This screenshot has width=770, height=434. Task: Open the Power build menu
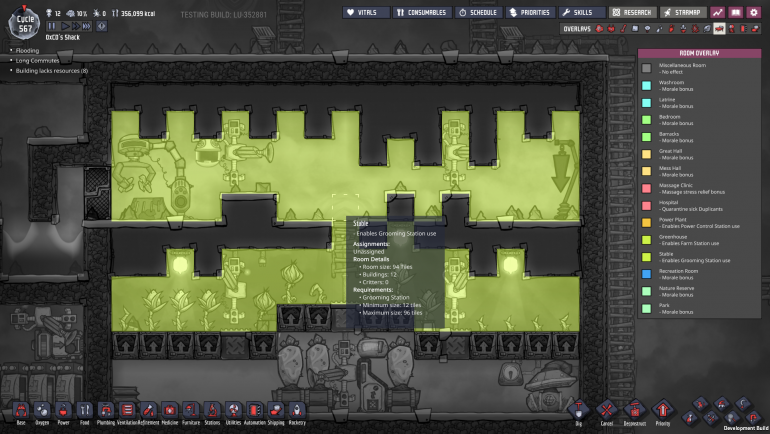(x=63, y=411)
